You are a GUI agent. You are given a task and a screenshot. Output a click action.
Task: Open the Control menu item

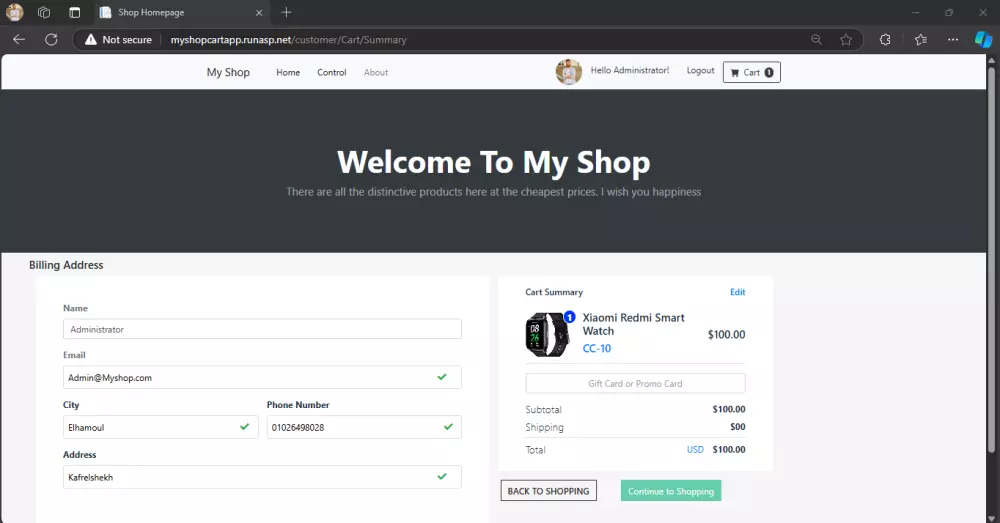(x=332, y=73)
